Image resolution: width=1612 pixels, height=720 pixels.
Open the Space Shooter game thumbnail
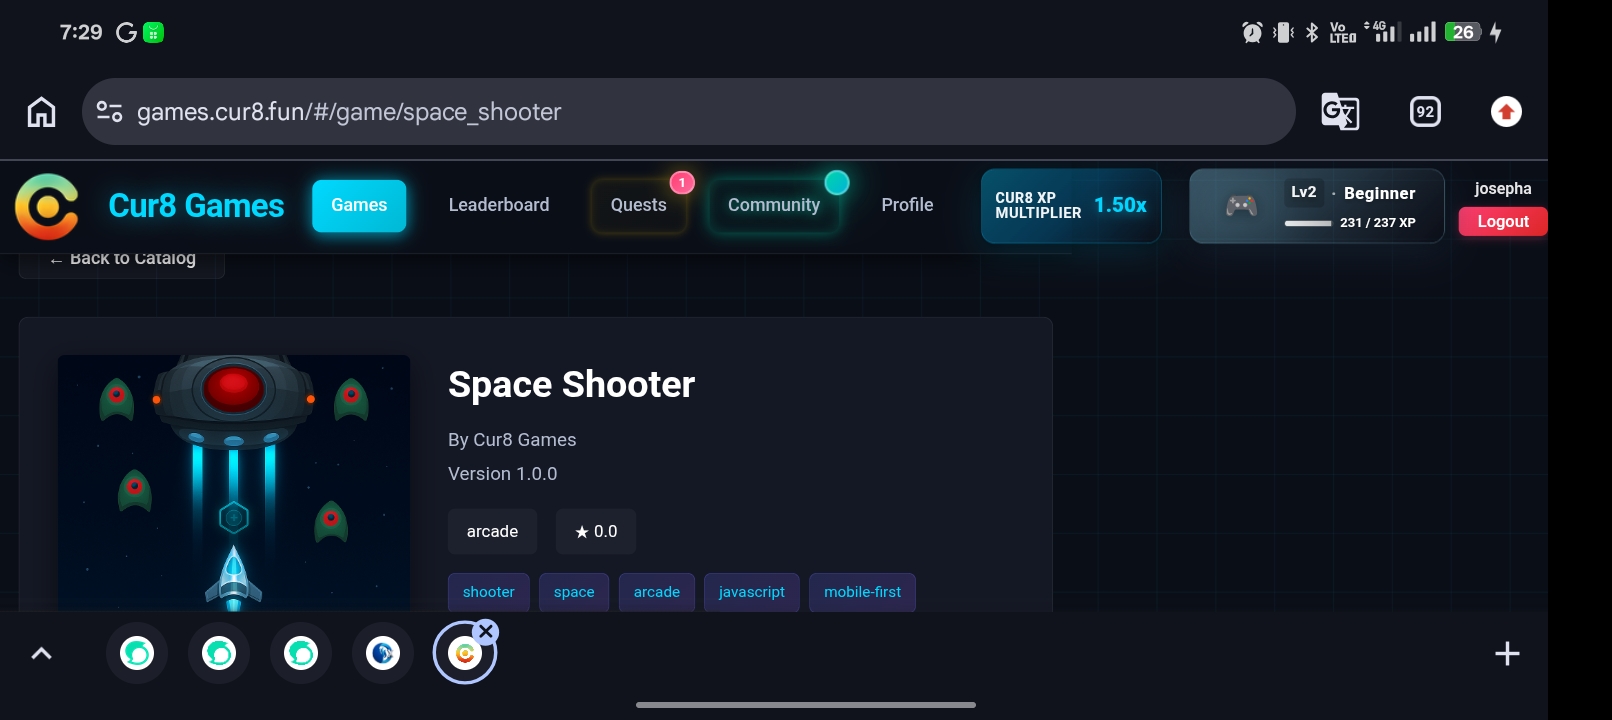(x=234, y=483)
